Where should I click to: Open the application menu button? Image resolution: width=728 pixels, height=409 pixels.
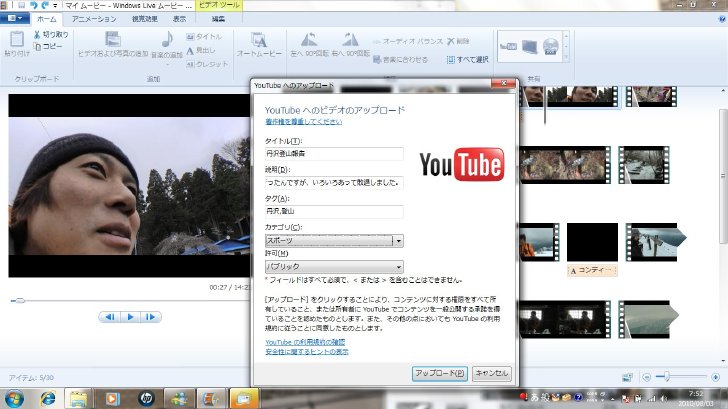coord(15,19)
